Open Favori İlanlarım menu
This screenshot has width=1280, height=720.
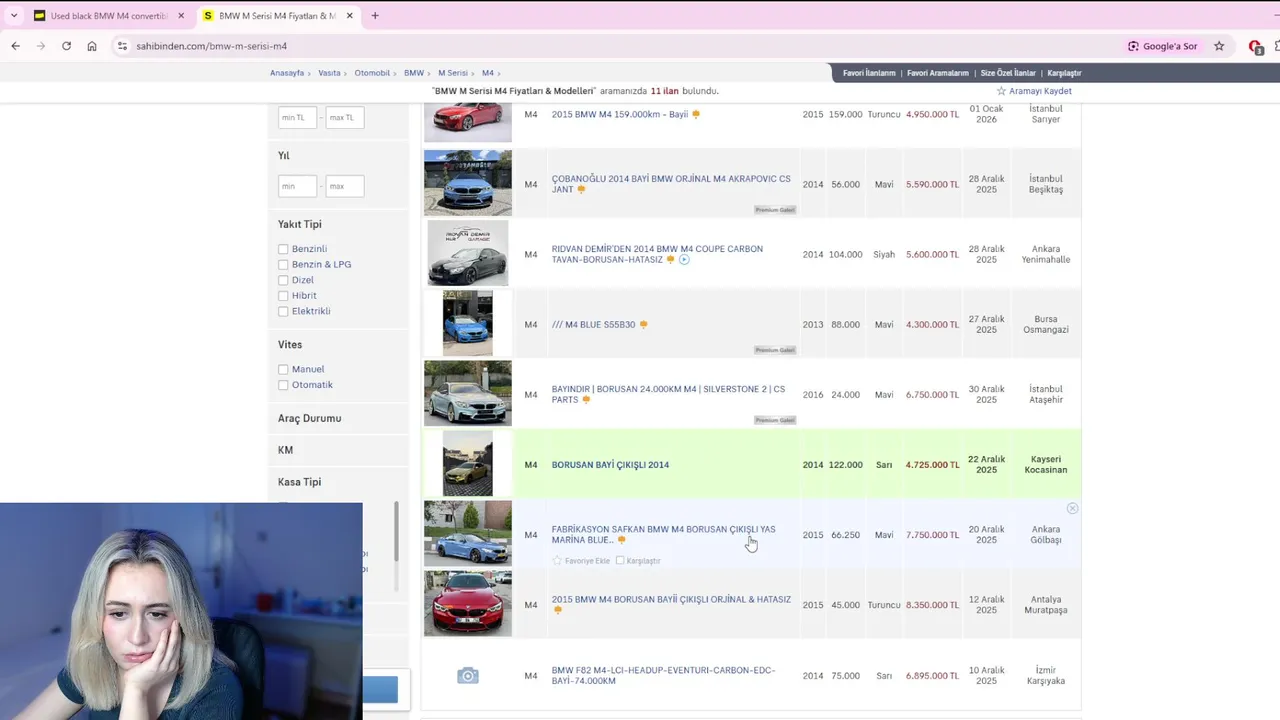point(869,73)
